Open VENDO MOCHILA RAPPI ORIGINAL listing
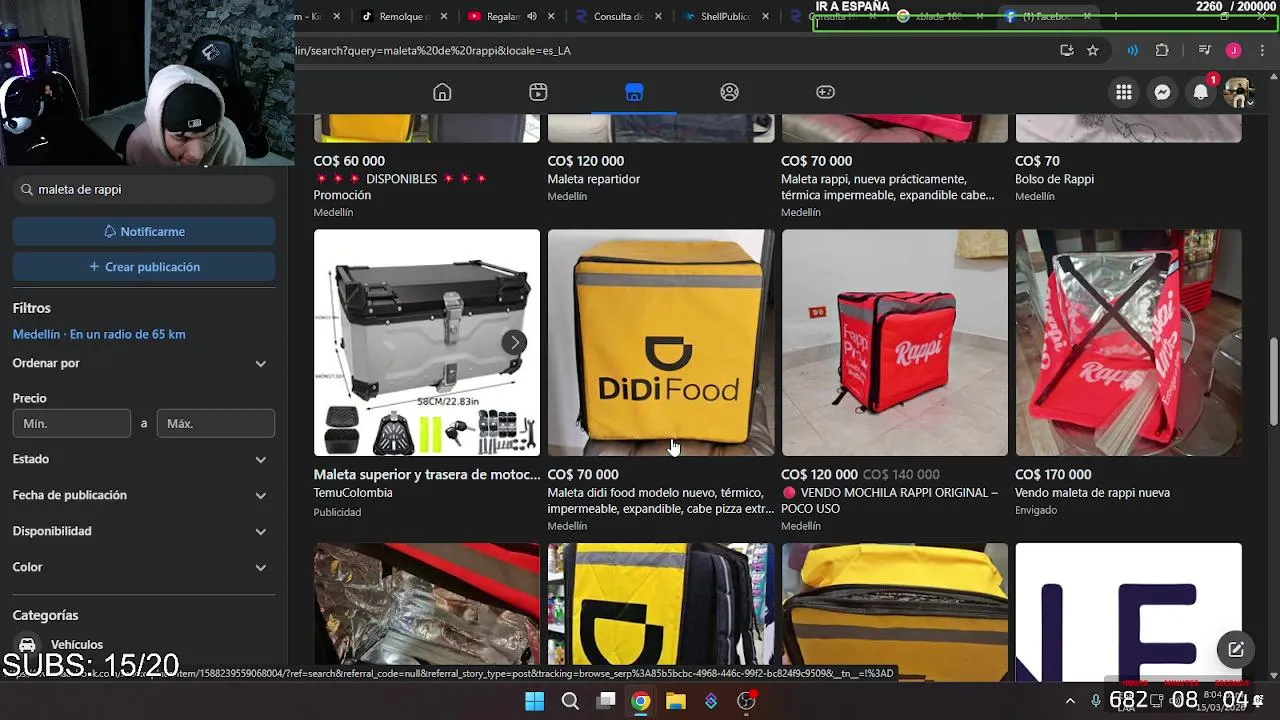Image resolution: width=1280 pixels, height=720 pixels. pos(889,500)
